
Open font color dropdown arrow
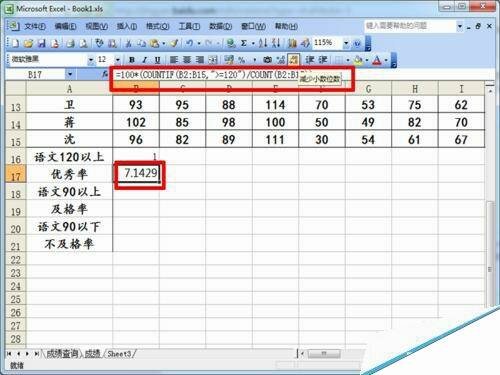coord(386,60)
